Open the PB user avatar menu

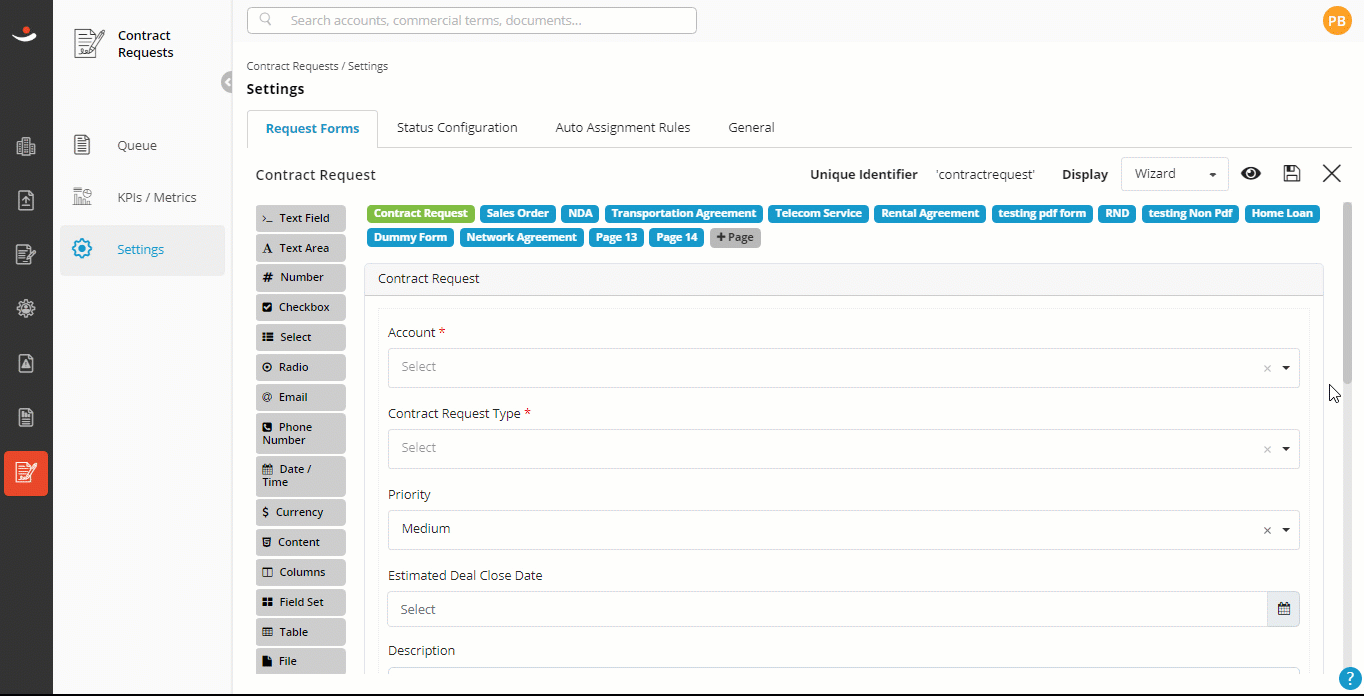1336,20
